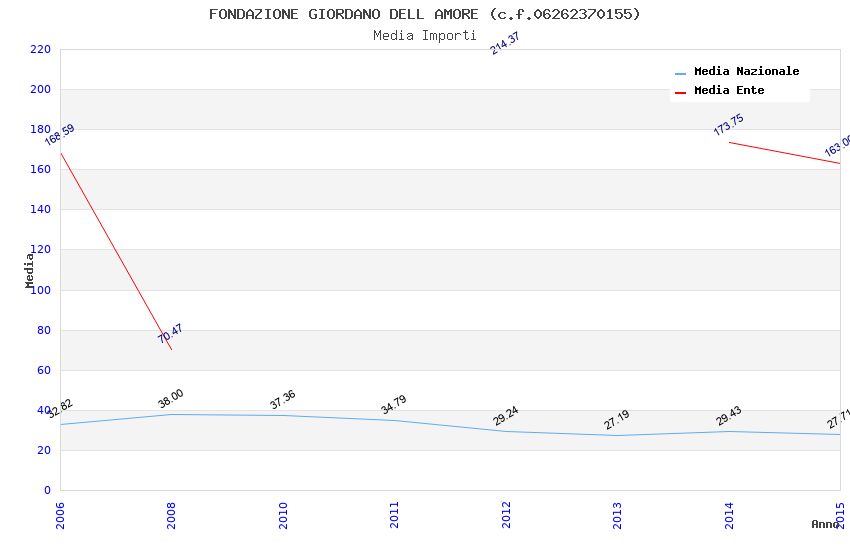The height and width of the screenshot is (550, 850).
Task: Click the 0 y-axis tick label
Action: 48,490
